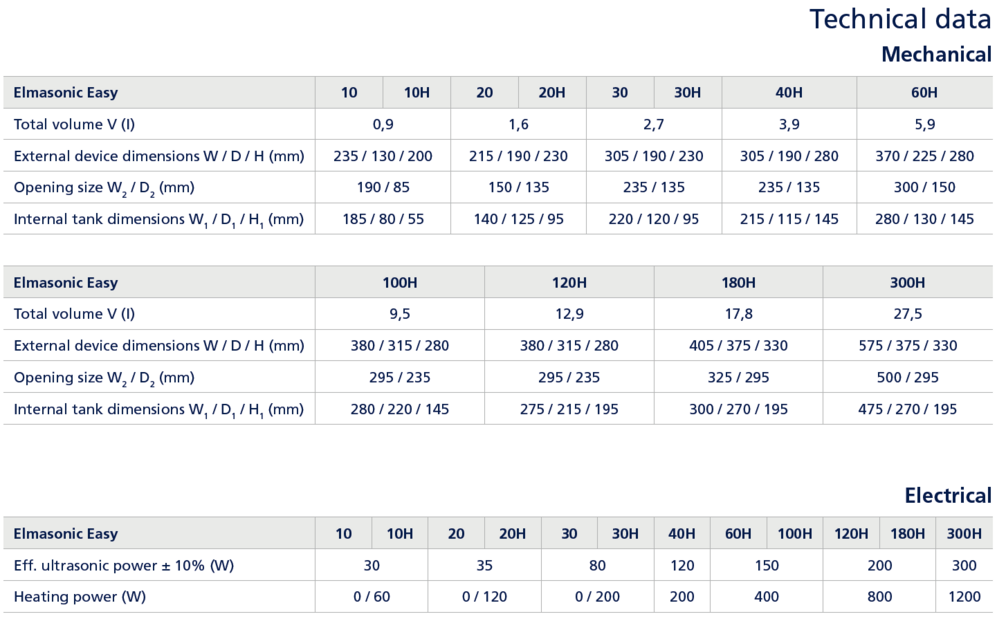Select the 10H column header in first table
This screenshot has height=630, width=997.
point(416,93)
